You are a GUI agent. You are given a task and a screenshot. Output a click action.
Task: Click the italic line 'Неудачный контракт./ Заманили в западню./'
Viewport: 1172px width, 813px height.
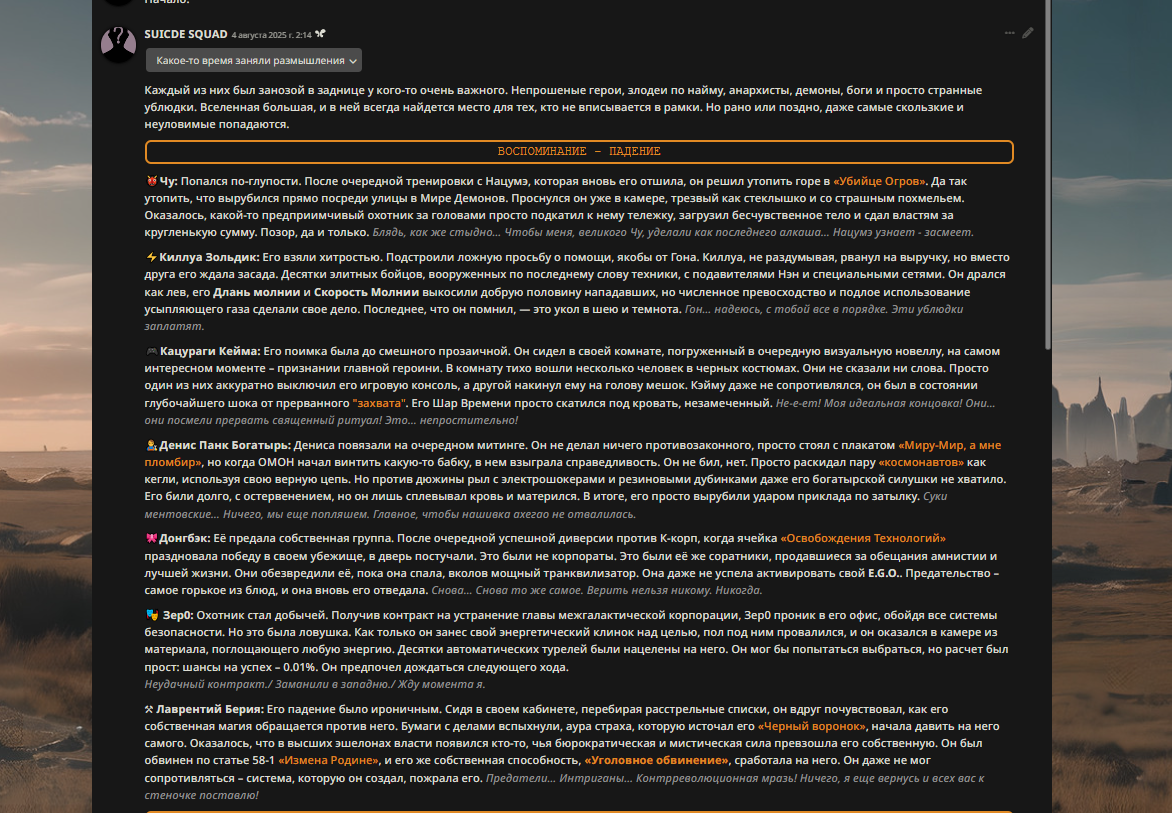[x=268, y=684]
